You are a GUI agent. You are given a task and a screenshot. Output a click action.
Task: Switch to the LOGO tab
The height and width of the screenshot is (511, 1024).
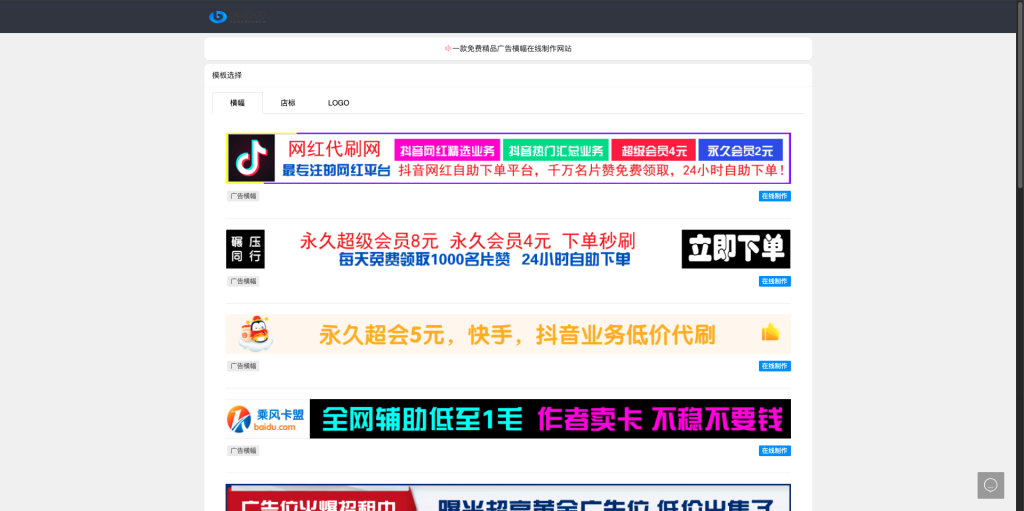(338, 103)
